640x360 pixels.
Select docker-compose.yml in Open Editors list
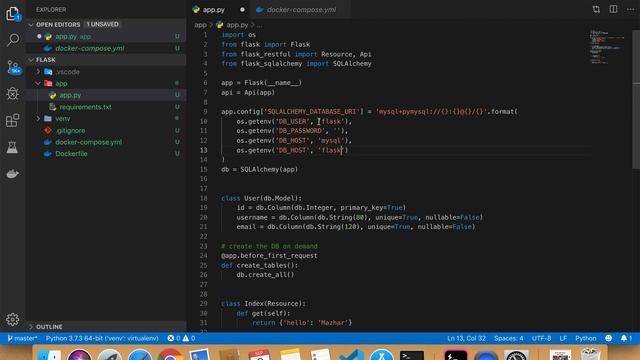pos(106,48)
